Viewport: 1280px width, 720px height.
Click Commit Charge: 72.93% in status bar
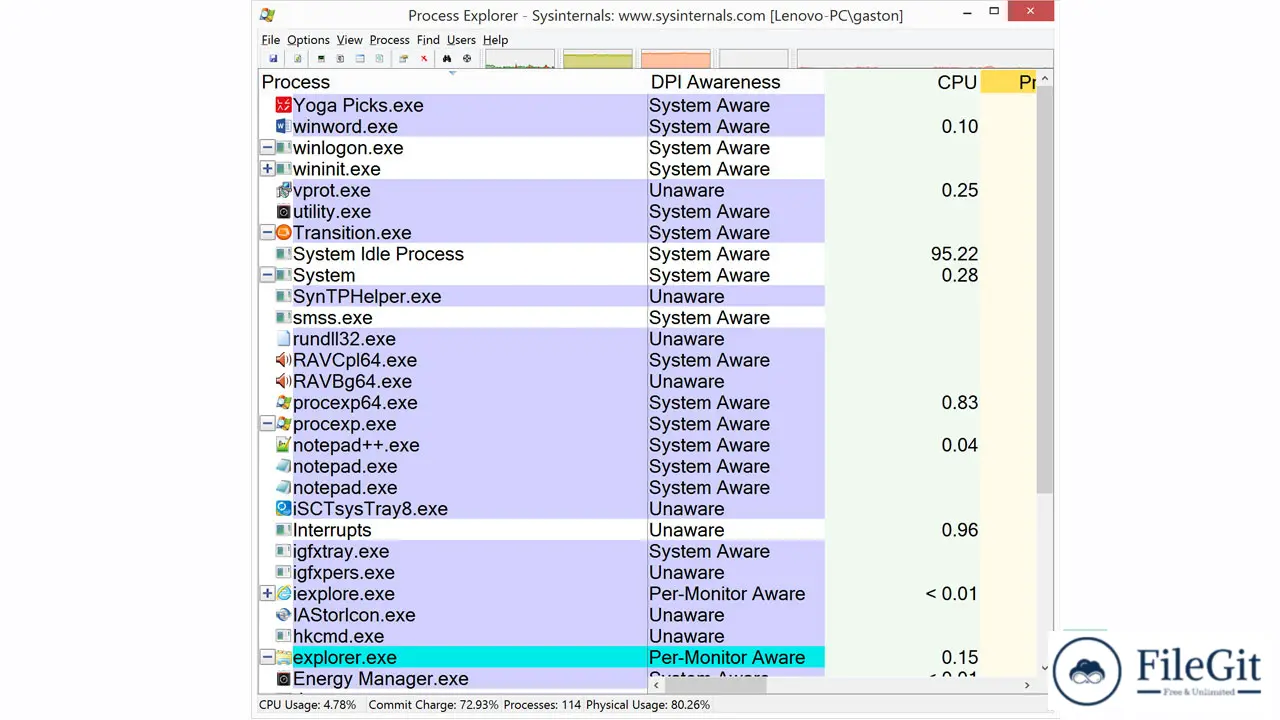435,705
